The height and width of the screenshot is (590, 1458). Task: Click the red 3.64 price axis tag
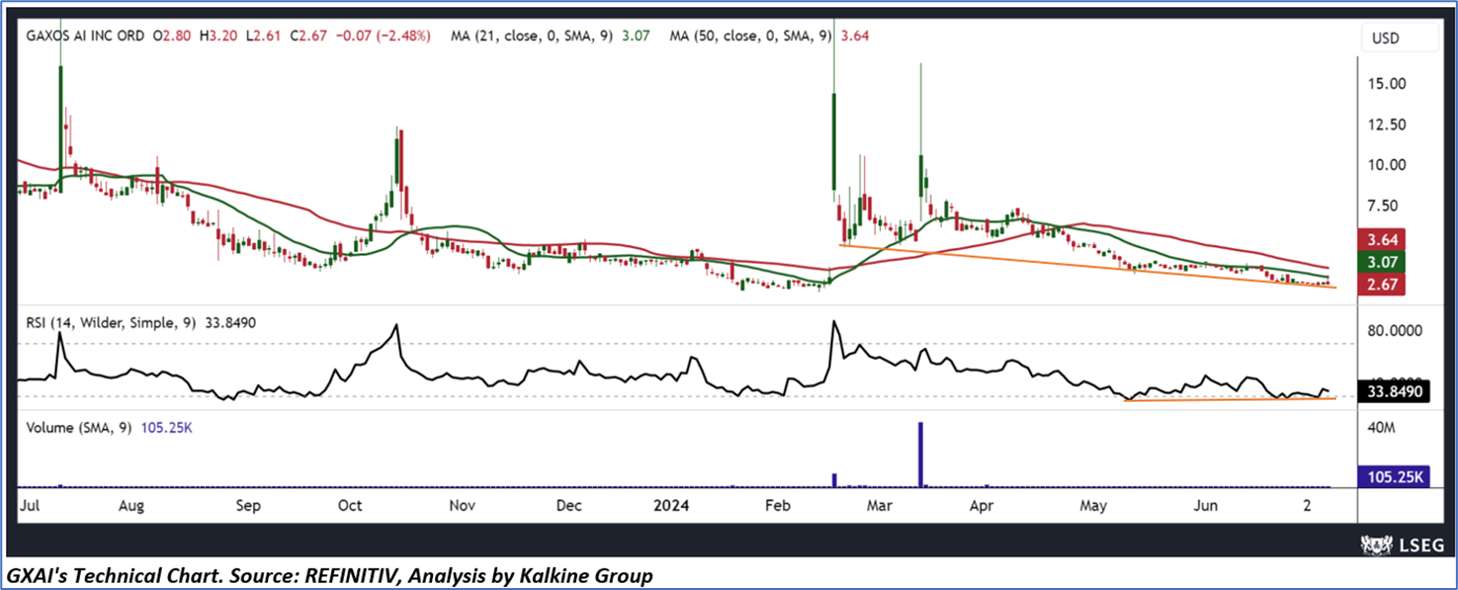(1382, 240)
